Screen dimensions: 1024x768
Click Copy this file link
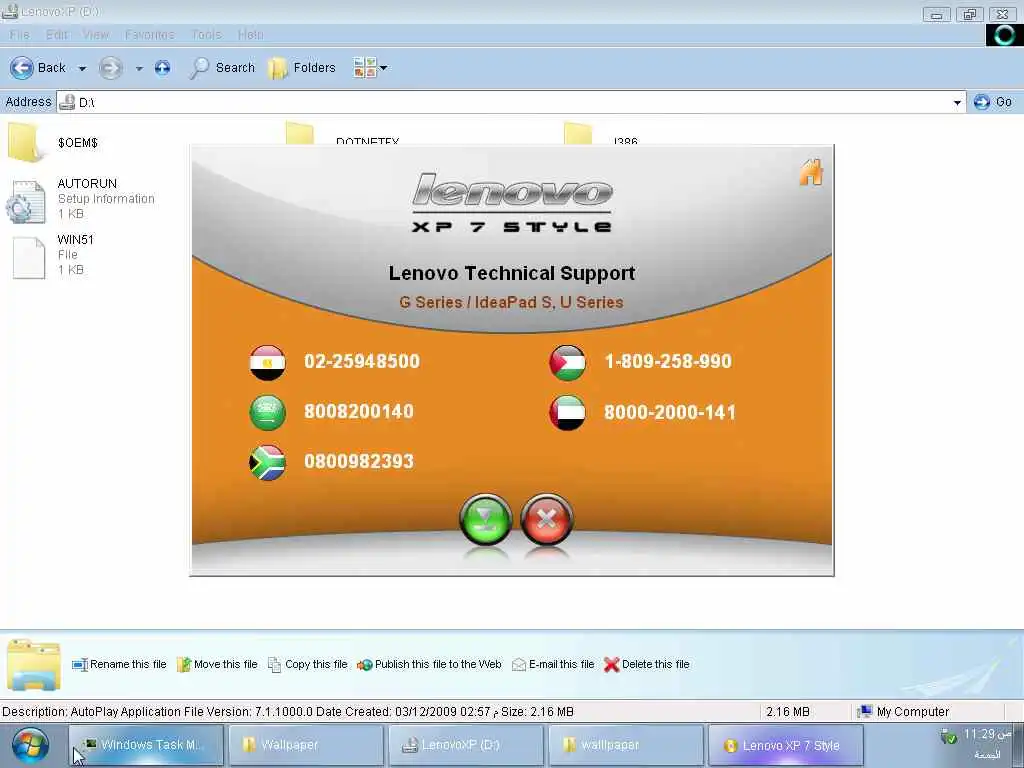(x=308, y=665)
